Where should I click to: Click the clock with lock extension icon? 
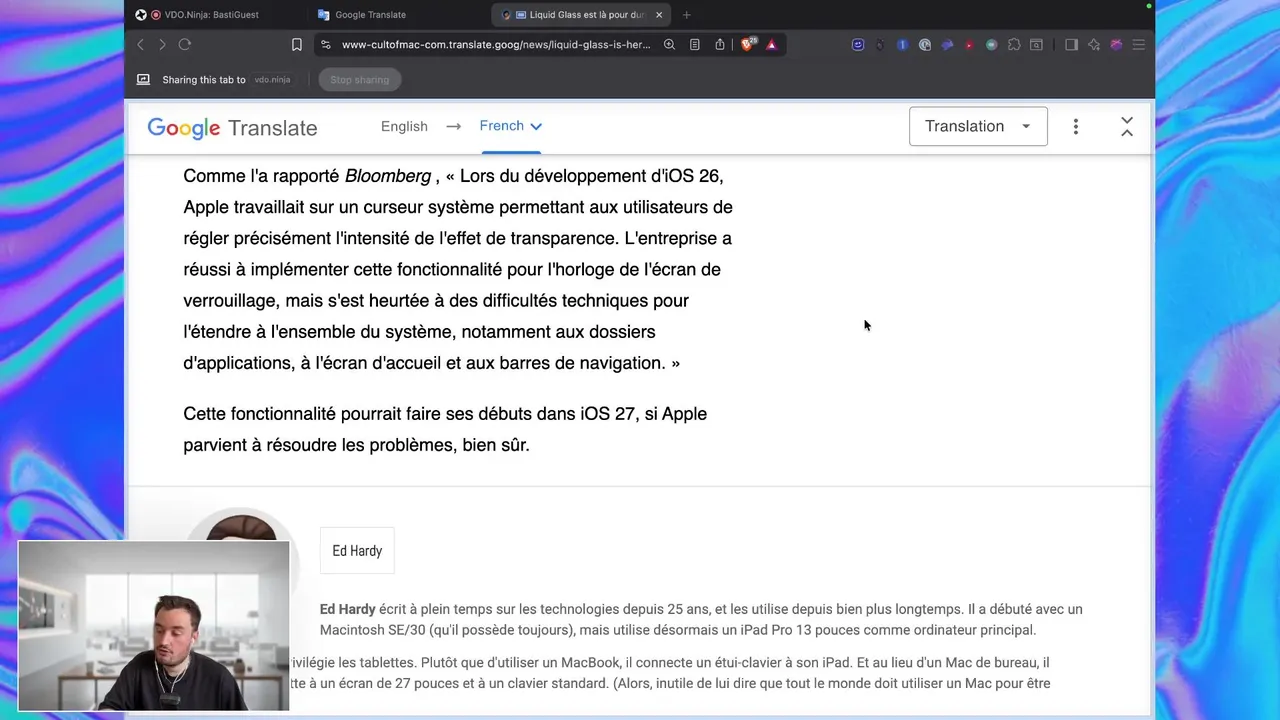click(925, 45)
